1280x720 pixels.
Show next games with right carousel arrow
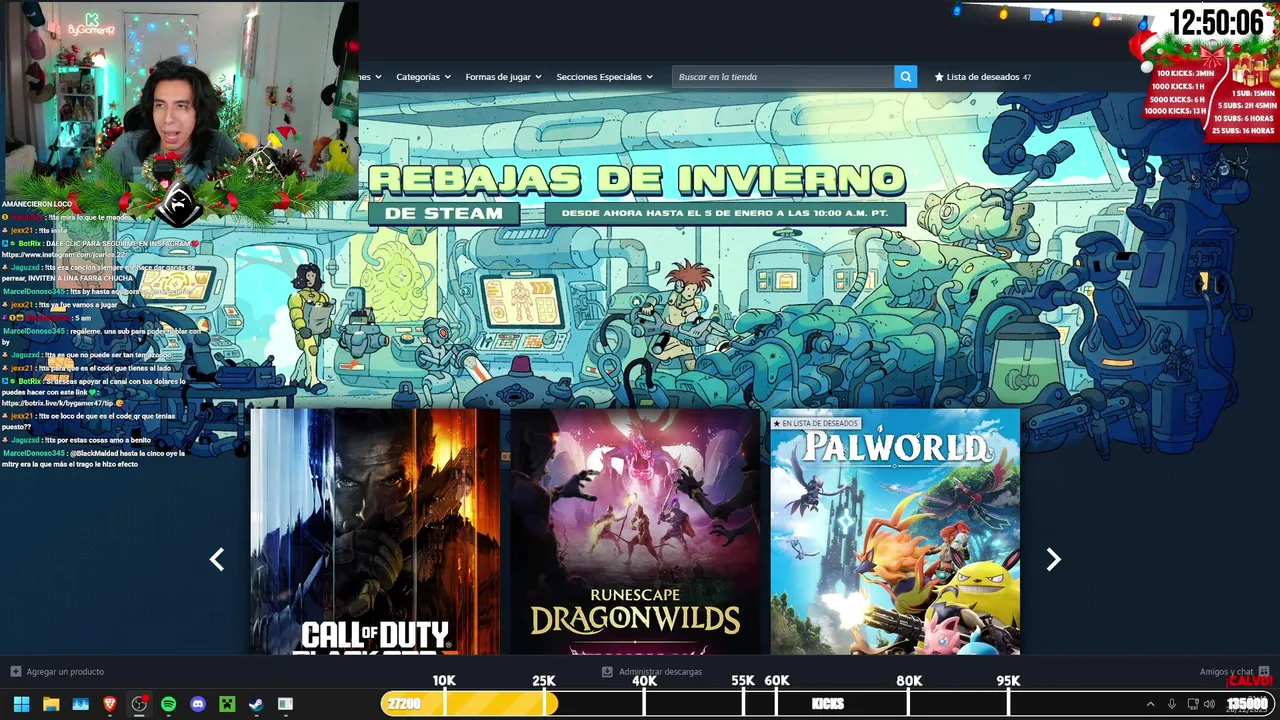pyautogui.click(x=1053, y=560)
